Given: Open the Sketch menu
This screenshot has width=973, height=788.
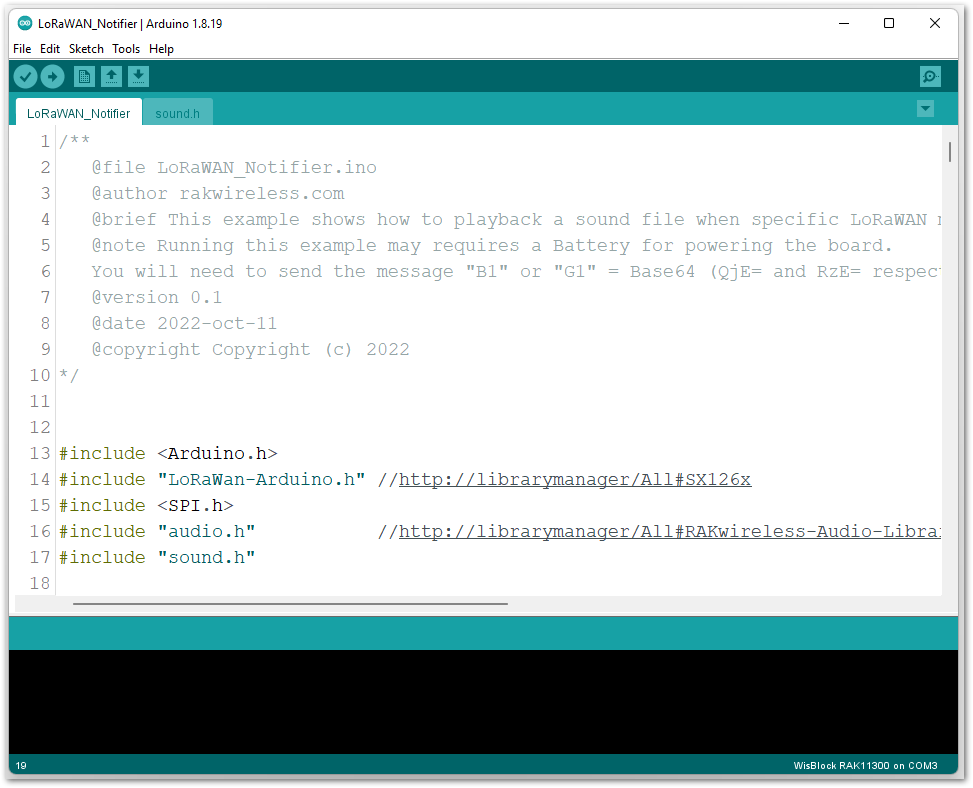Looking at the screenshot, I should point(86,49).
